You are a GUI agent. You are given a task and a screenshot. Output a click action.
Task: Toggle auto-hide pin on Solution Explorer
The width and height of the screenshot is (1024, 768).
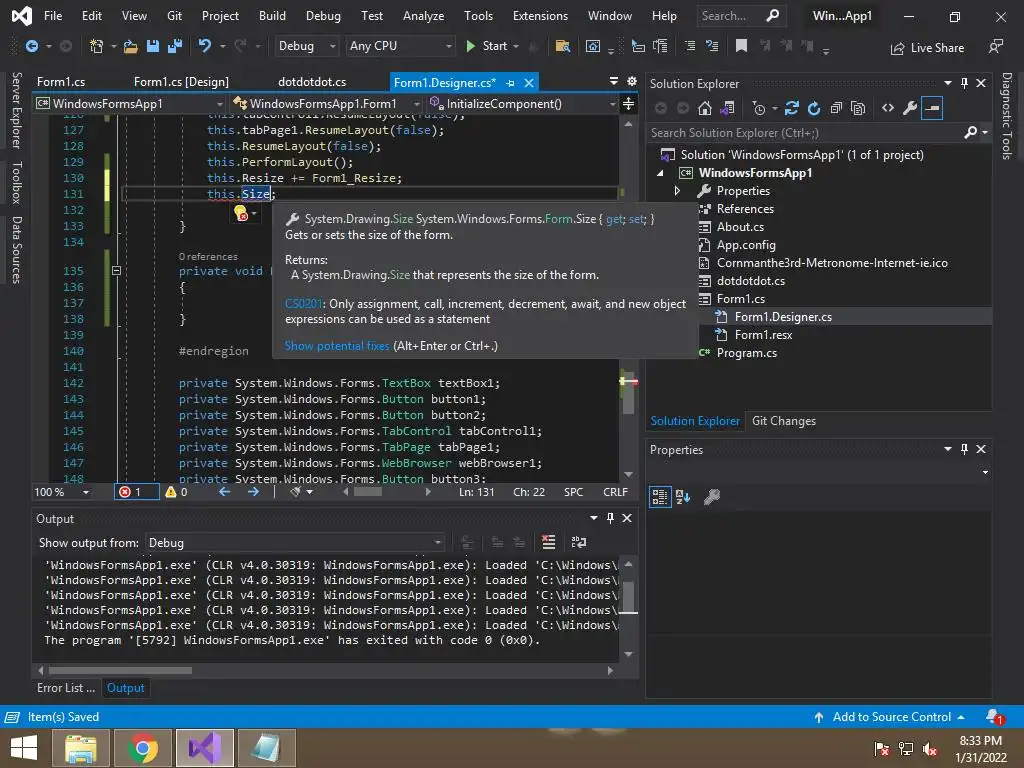pyautogui.click(x=965, y=83)
